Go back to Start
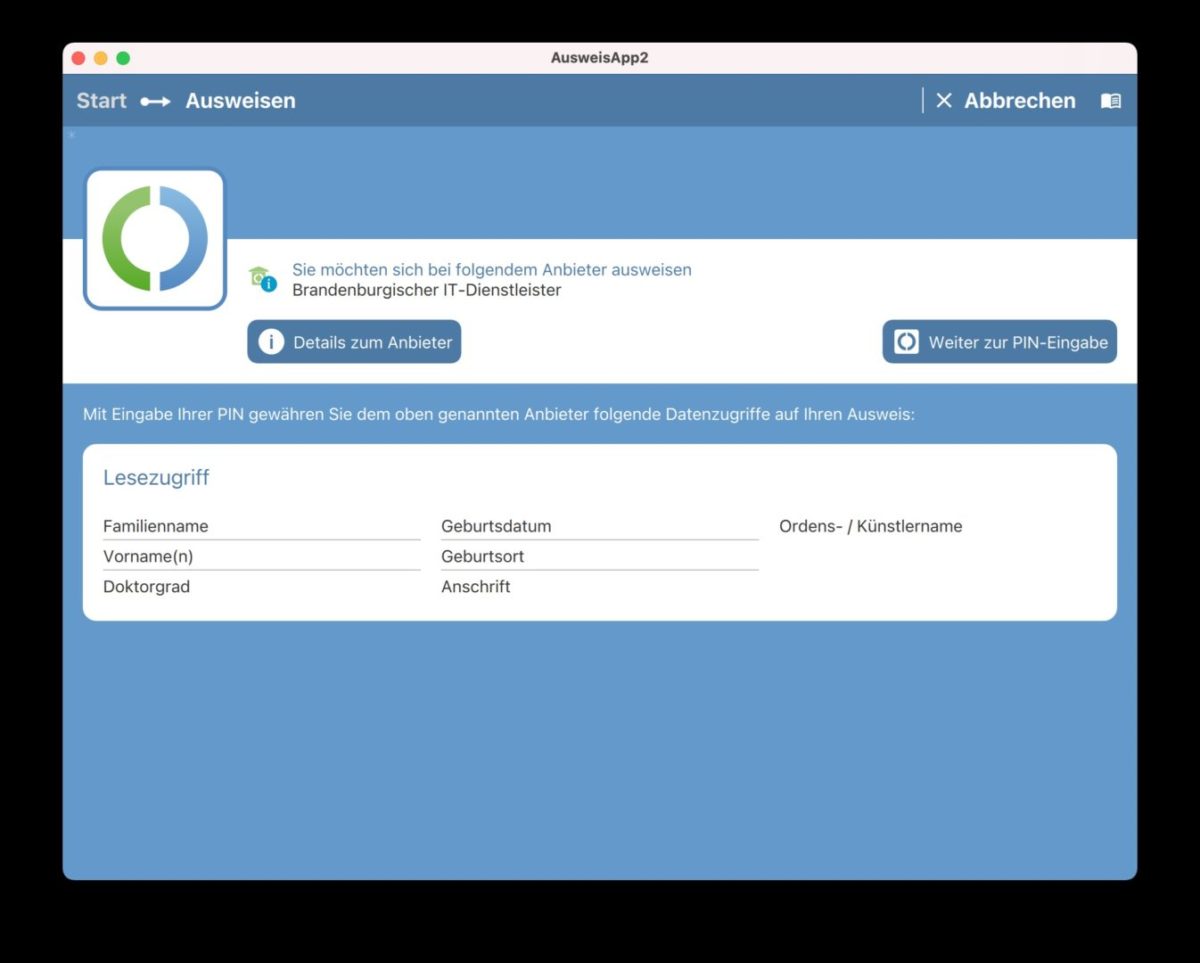Screen dimensions: 1200x963 (x=101, y=101)
